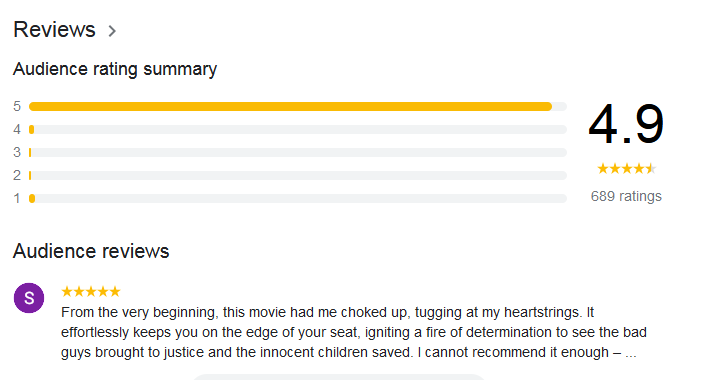Click the star icons under 4.9 score

point(626,169)
